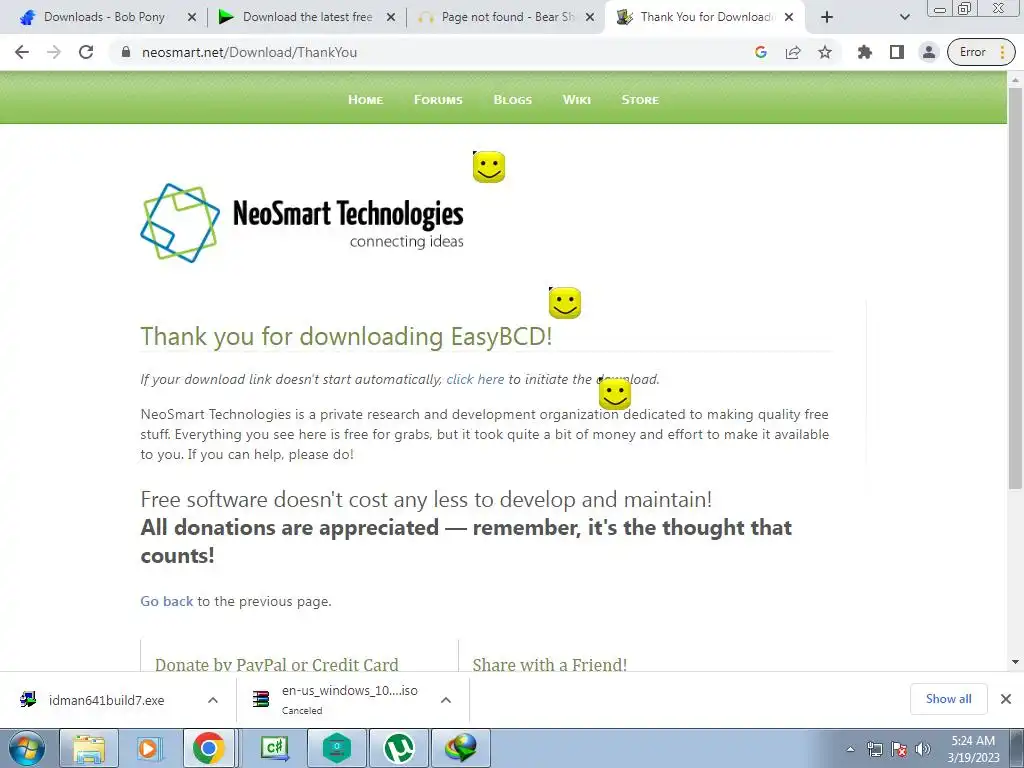This screenshot has height=768, width=1024.
Task: Click the smiley face above Thank you heading
Action: [565, 303]
